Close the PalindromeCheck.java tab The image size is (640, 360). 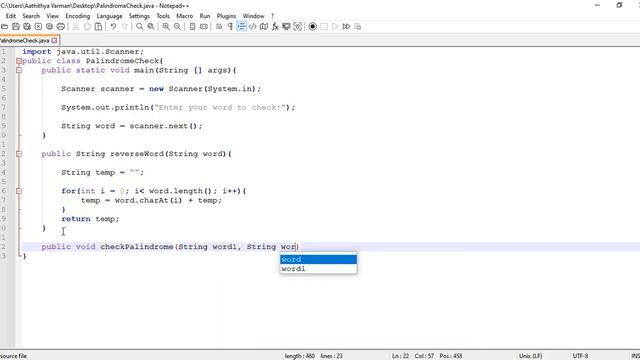coord(54,40)
